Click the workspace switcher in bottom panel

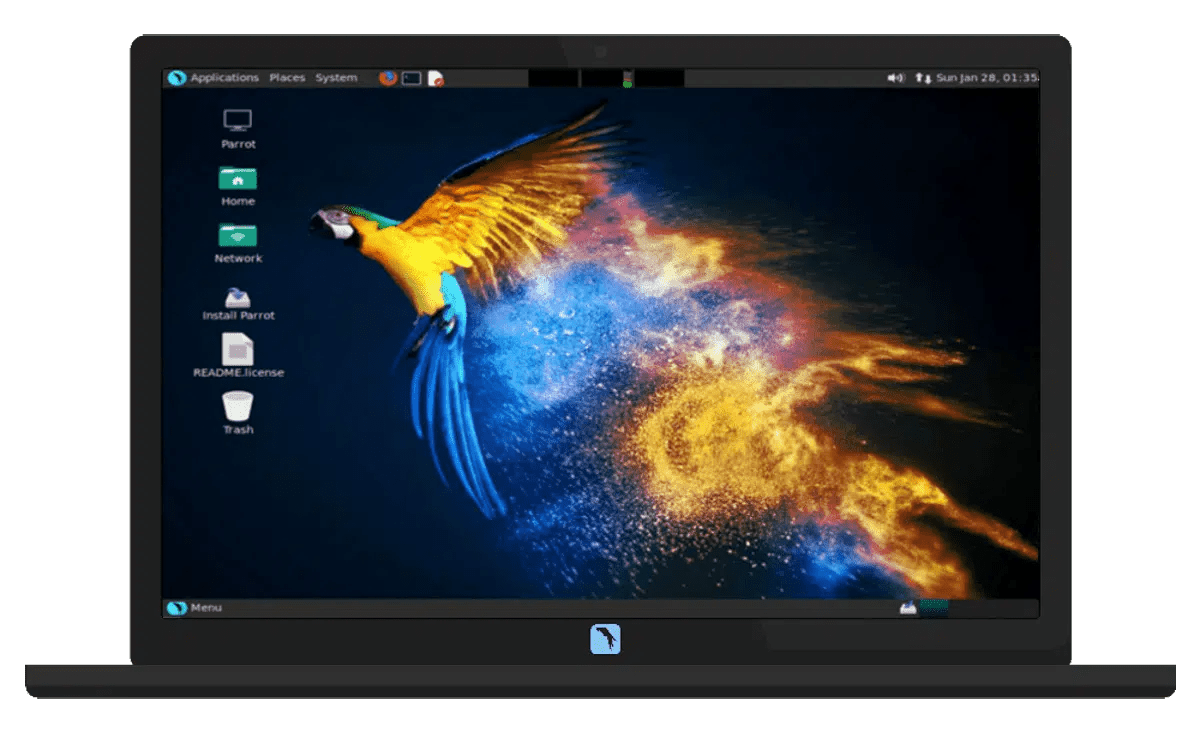(935, 608)
